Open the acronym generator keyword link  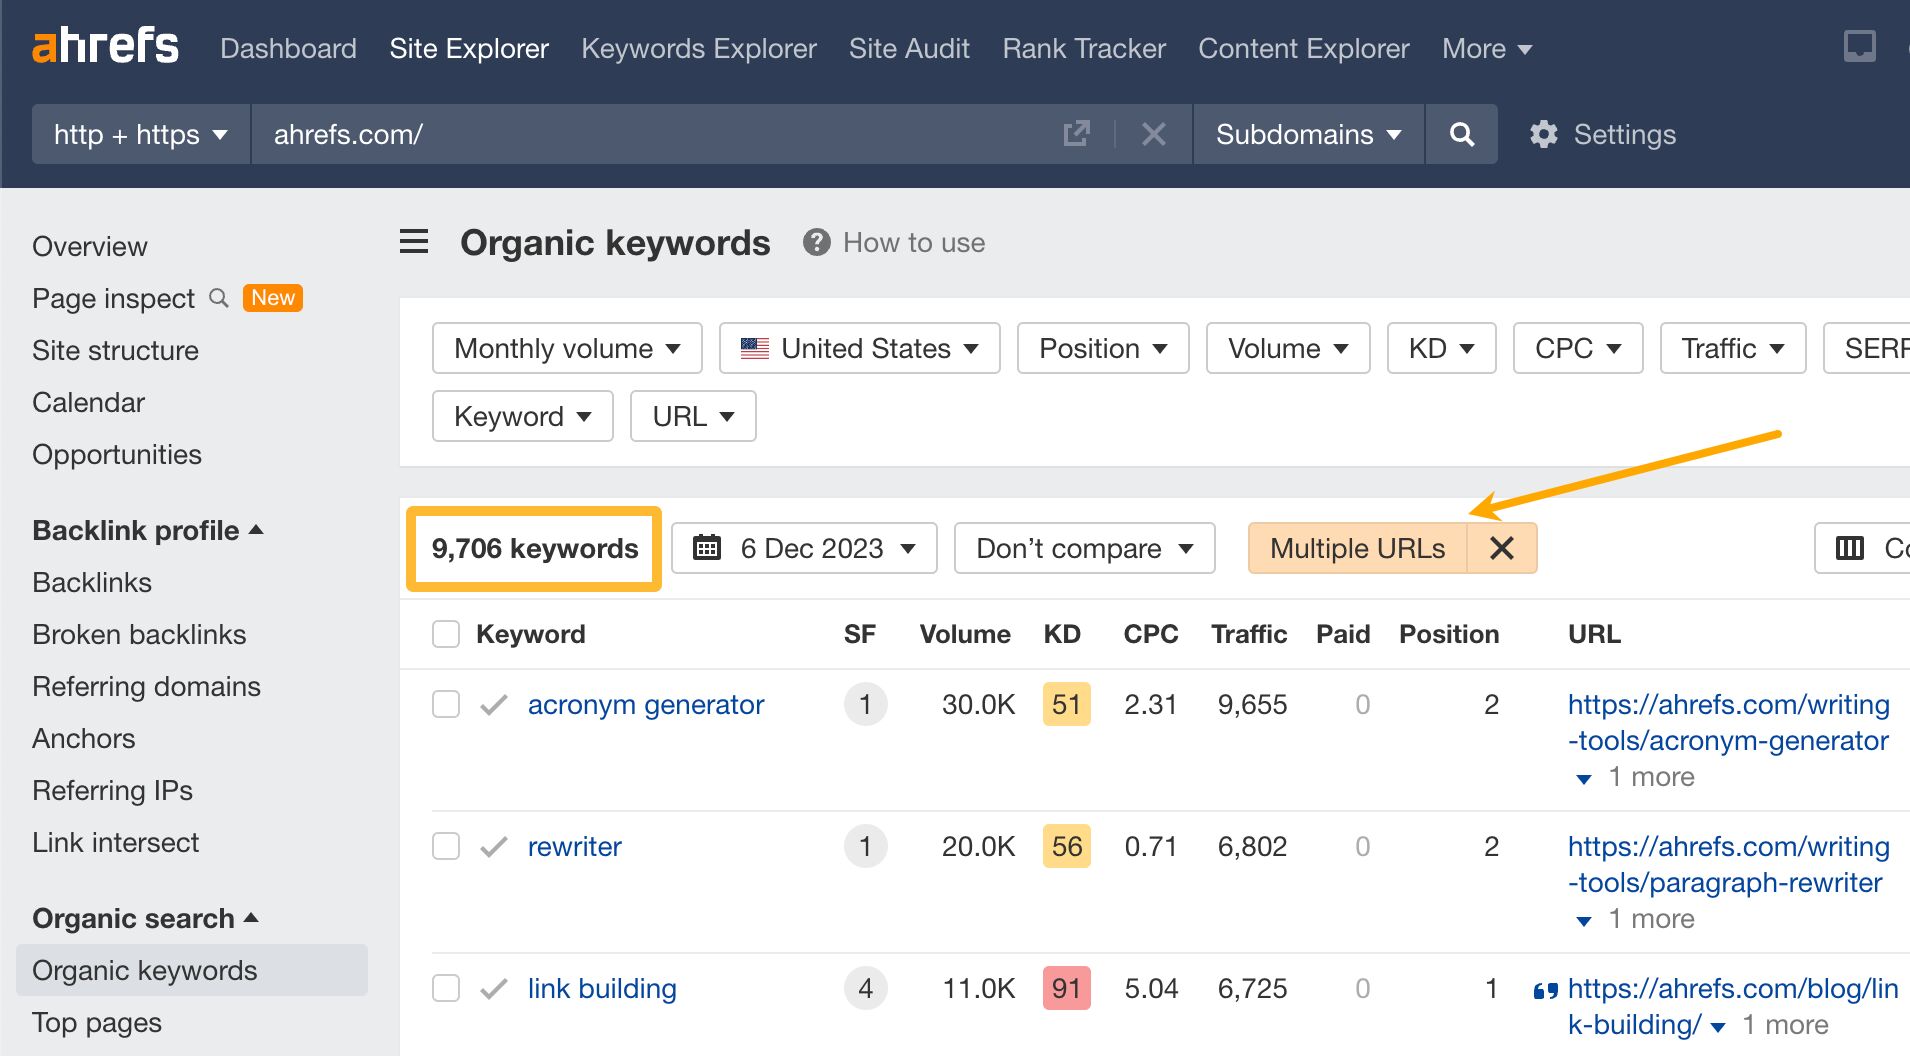645,704
